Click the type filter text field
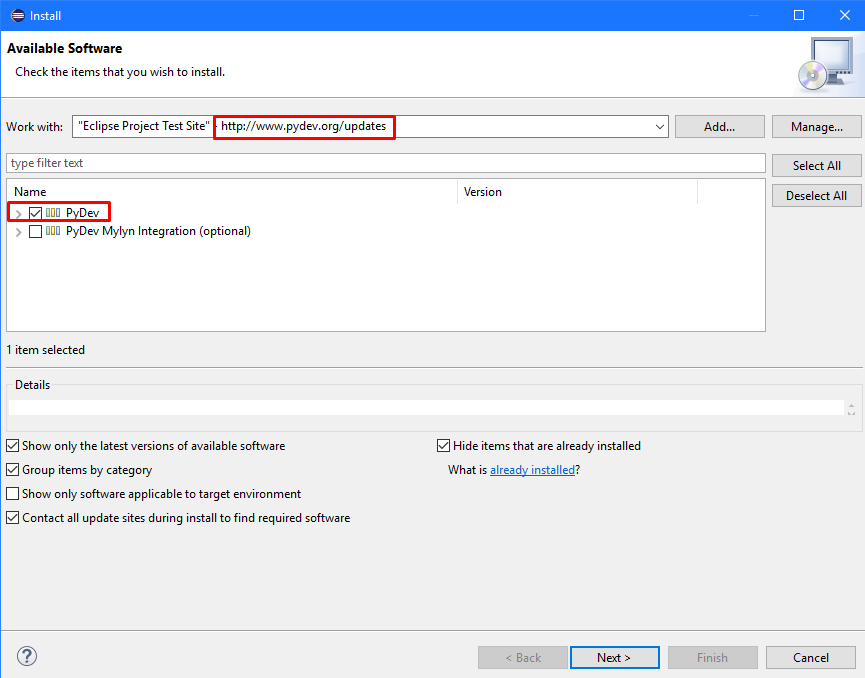The image size is (865, 678). [386, 163]
